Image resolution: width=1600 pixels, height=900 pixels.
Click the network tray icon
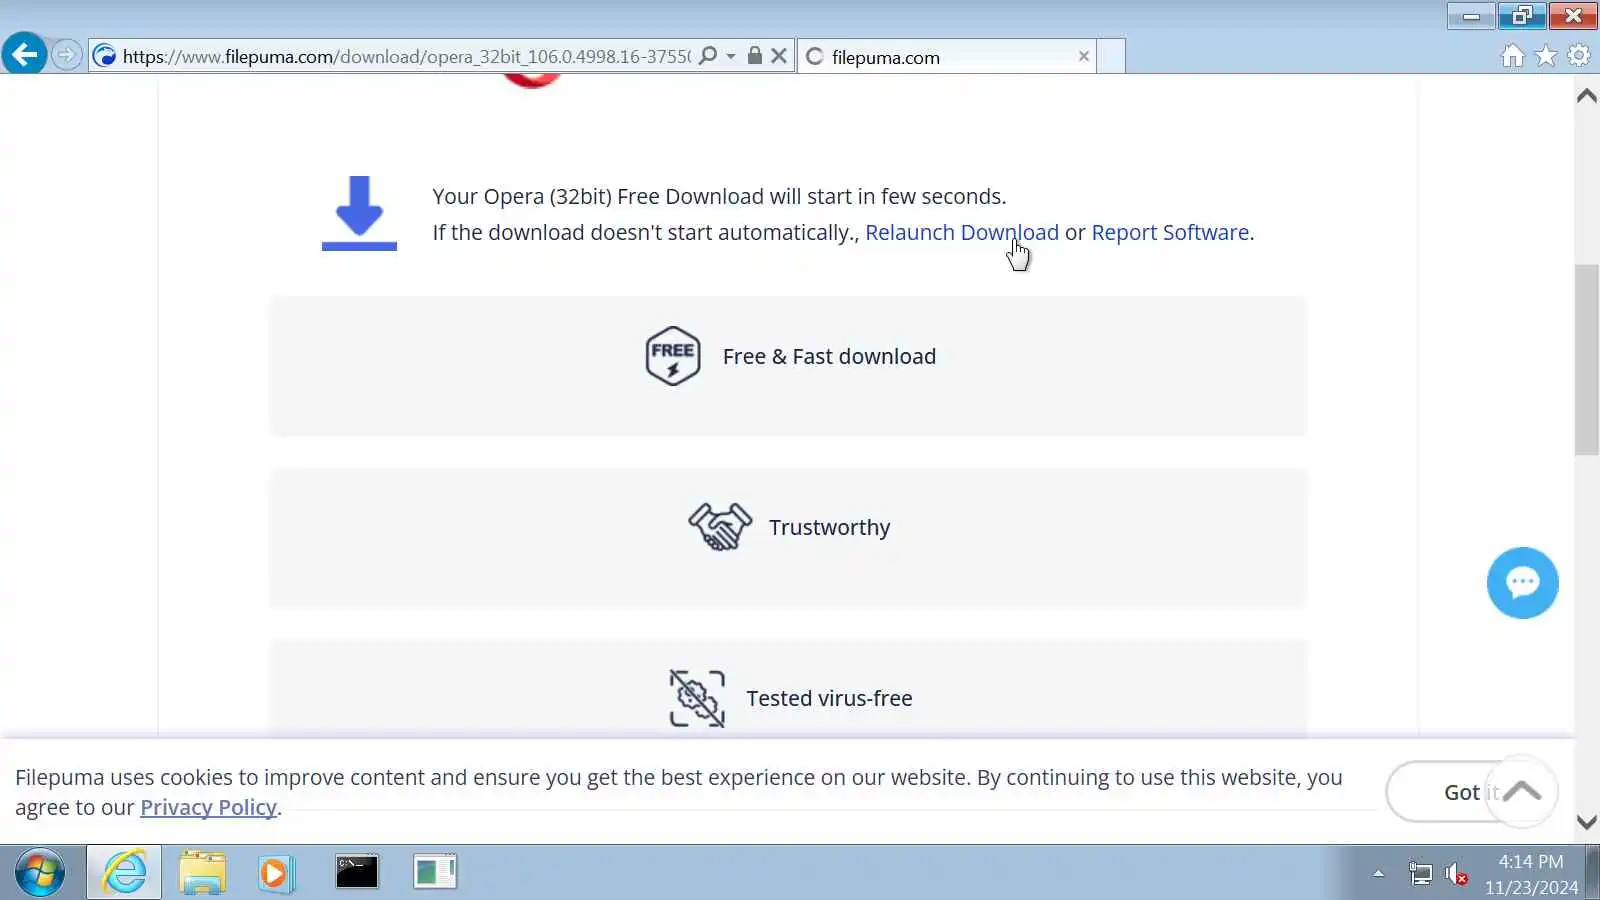[x=1420, y=874]
